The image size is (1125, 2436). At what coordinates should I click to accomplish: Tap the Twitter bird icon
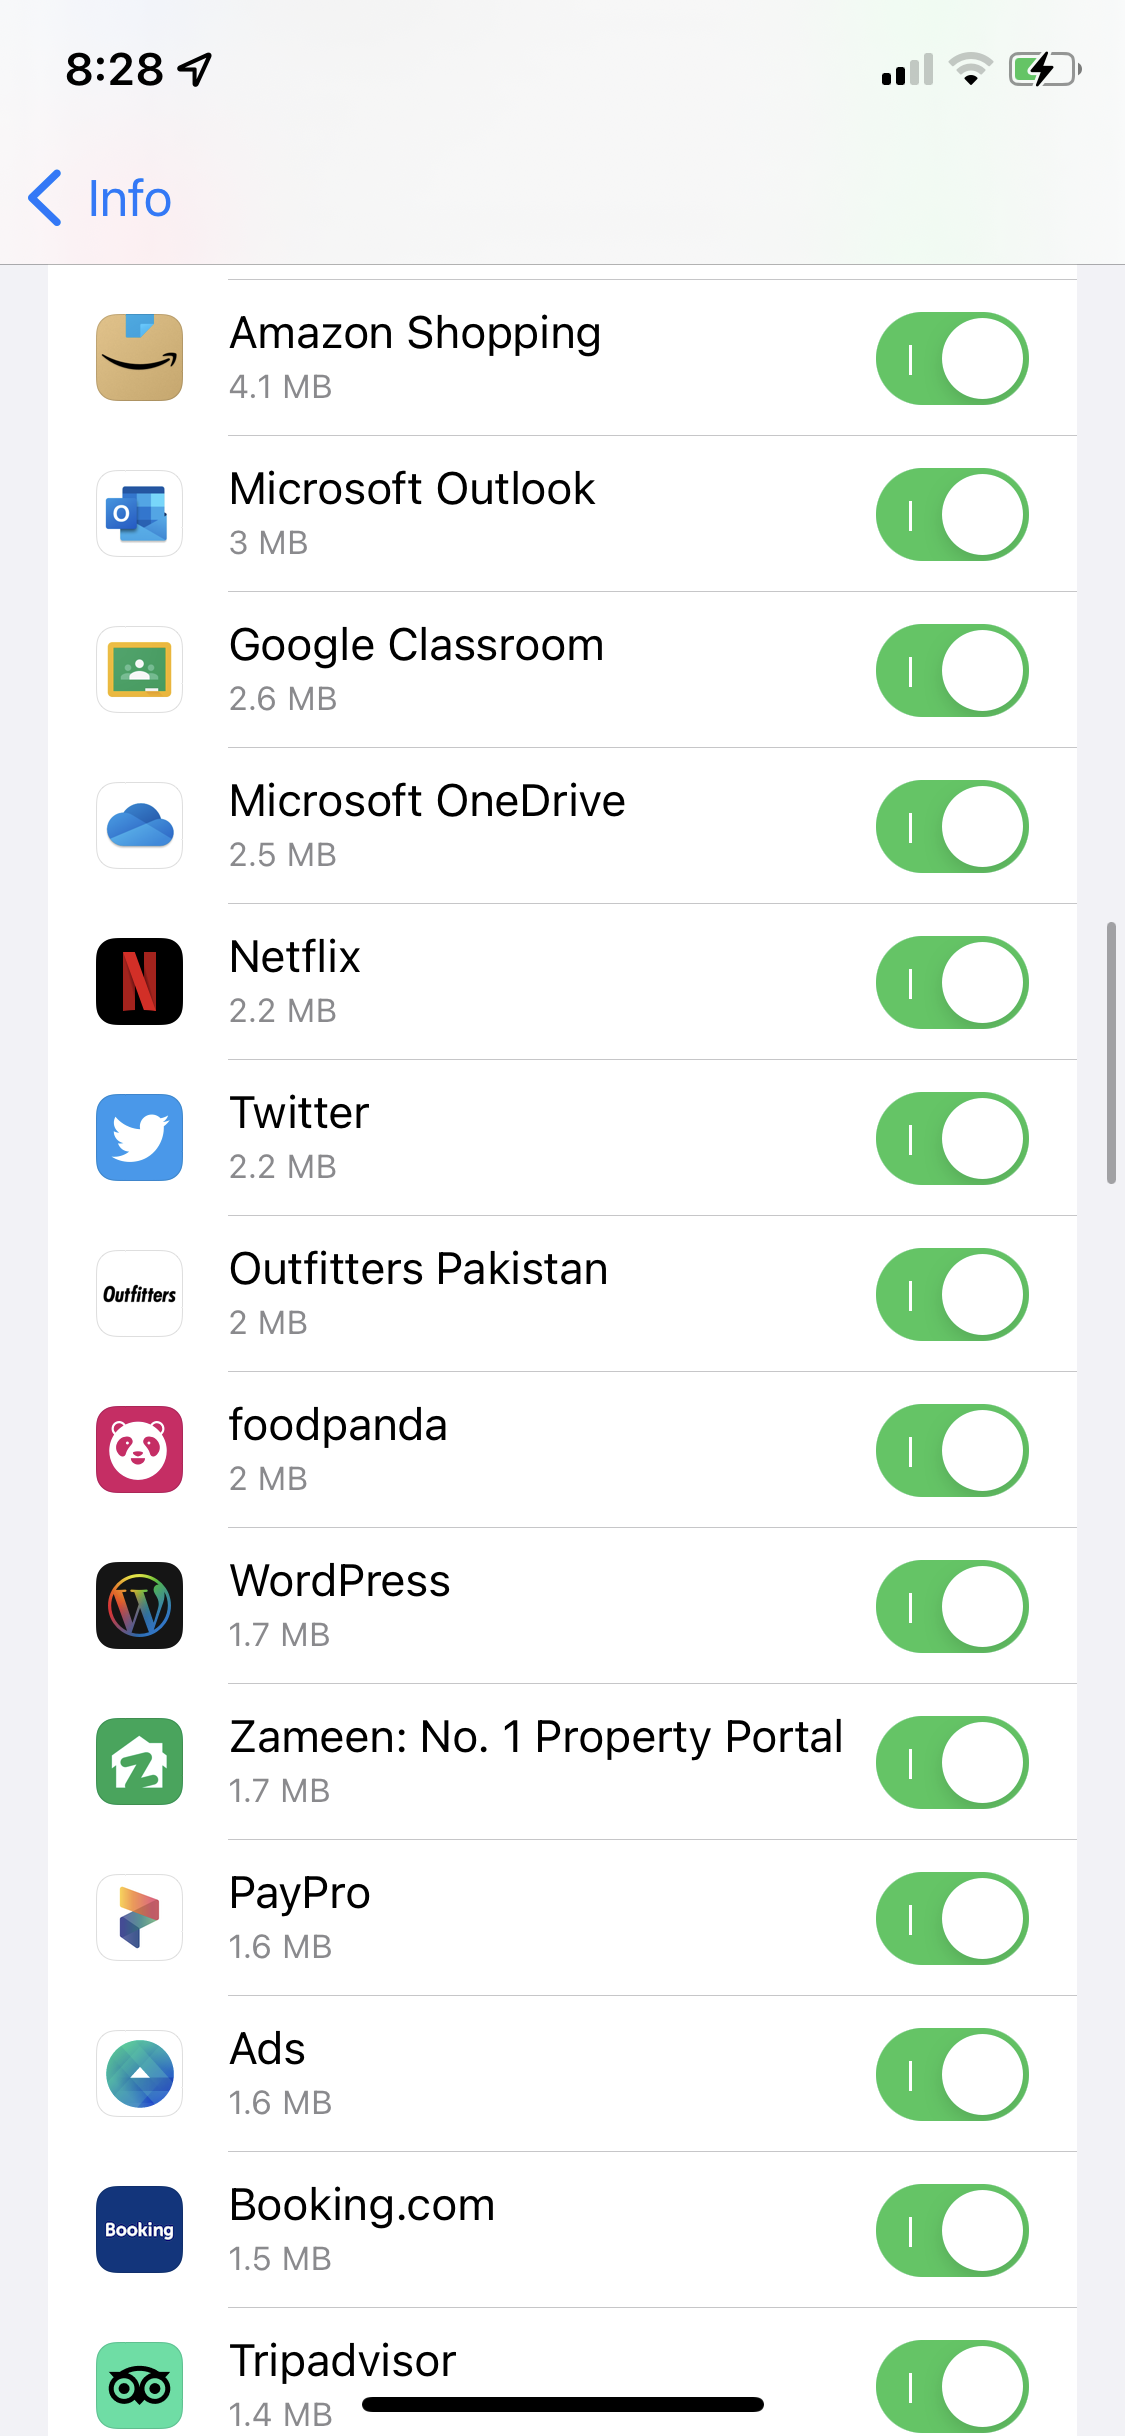pyautogui.click(x=139, y=1138)
